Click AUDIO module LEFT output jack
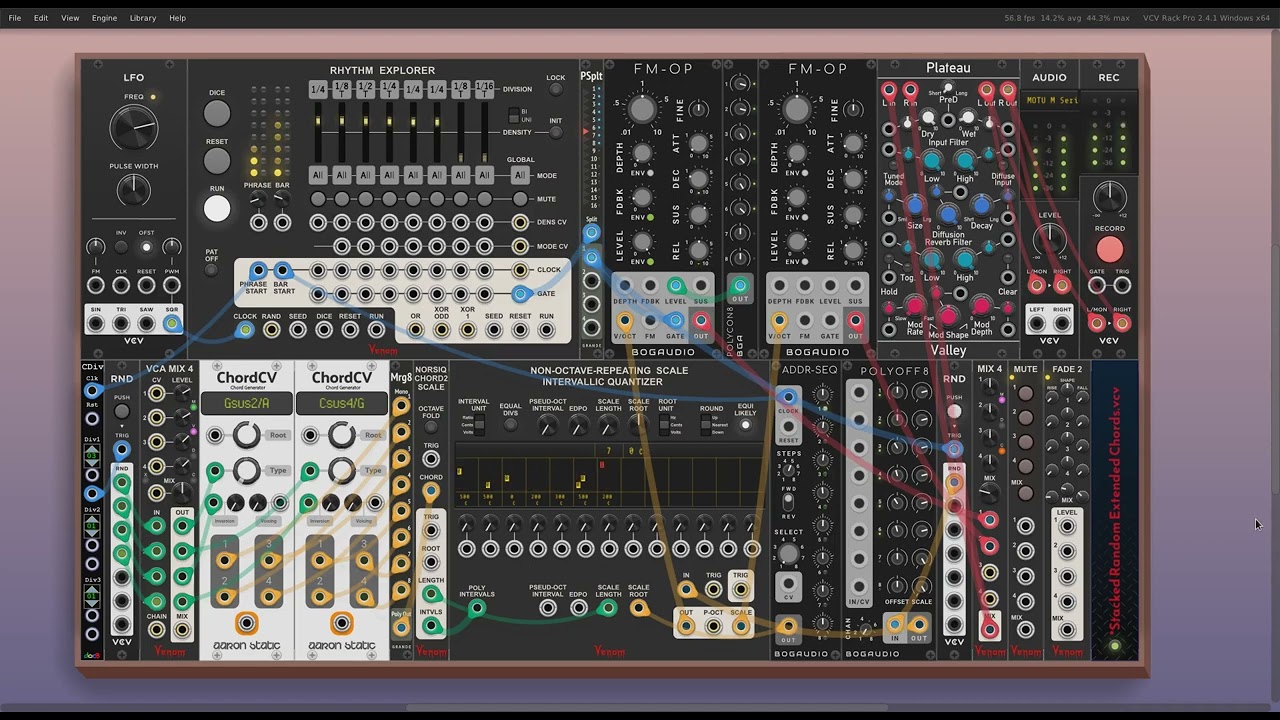 [x=1037, y=324]
